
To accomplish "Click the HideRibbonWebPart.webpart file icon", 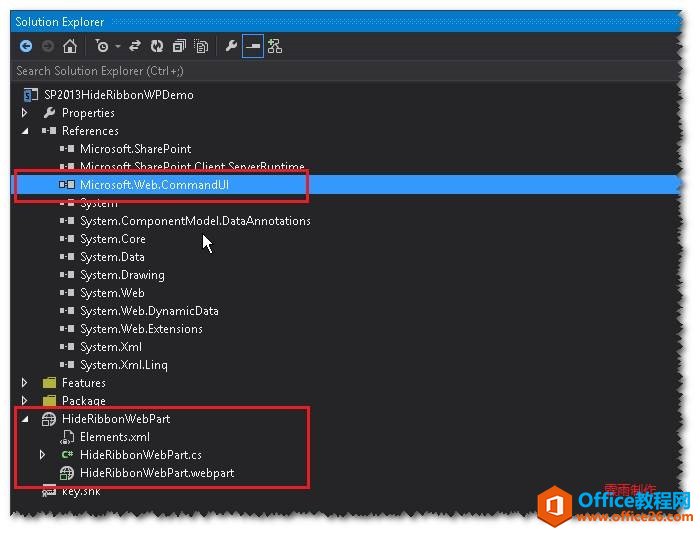I will point(67,473).
